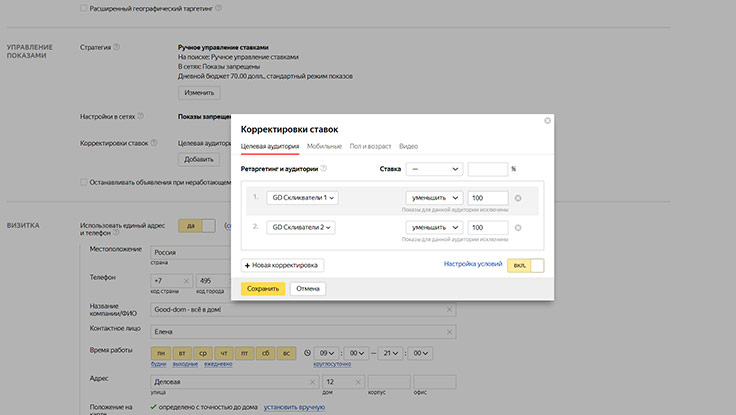Toggle the вкл. switch in dialog

pos(526,265)
